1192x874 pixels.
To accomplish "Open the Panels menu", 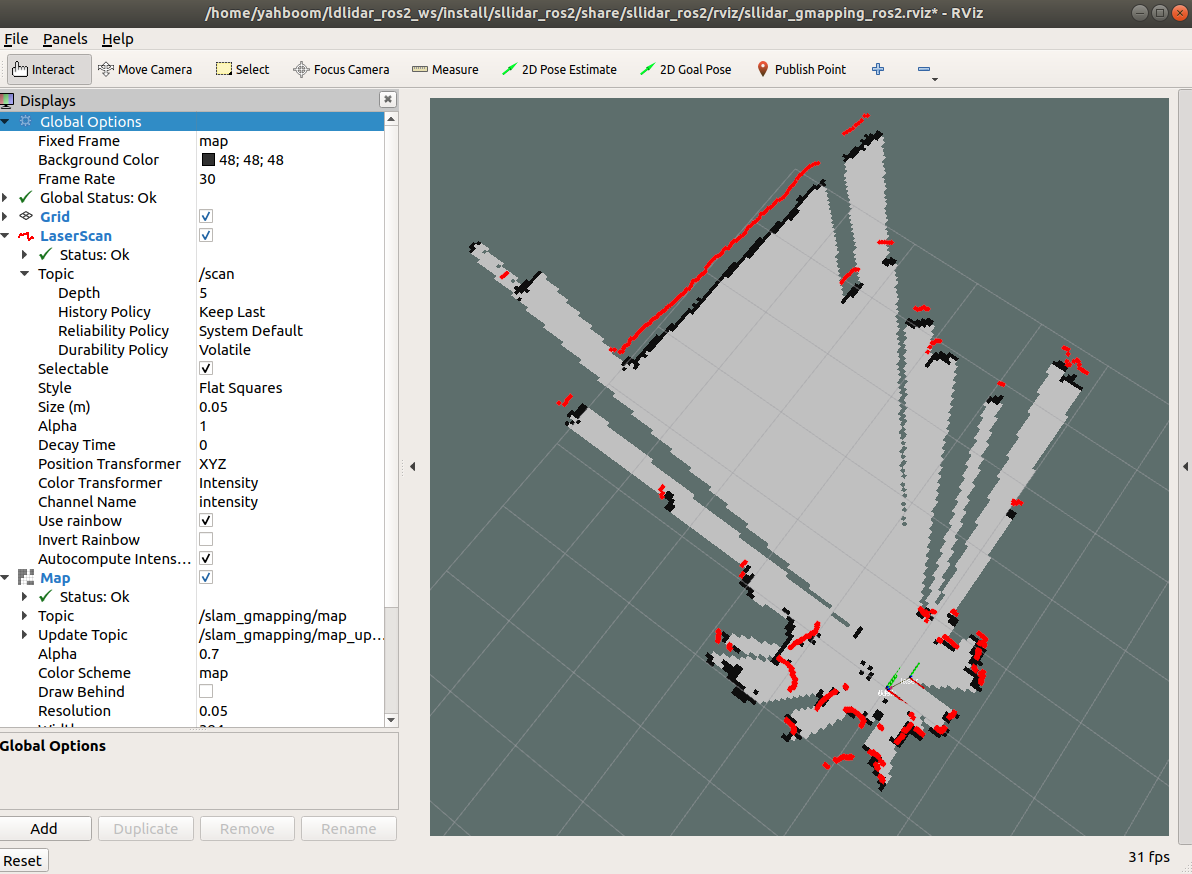I will pyautogui.click(x=65, y=39).
